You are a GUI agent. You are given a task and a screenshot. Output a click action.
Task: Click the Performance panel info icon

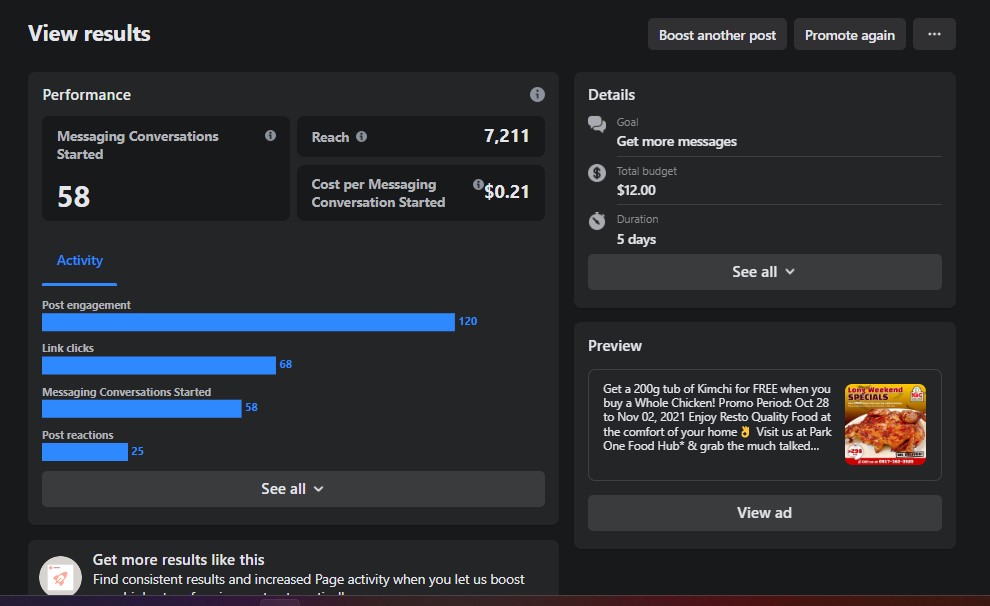[537, 95]
